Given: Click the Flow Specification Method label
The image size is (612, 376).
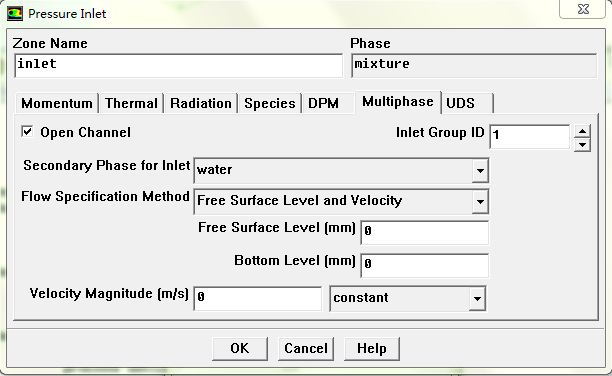Looking at the screenshot, I should 105,196.
